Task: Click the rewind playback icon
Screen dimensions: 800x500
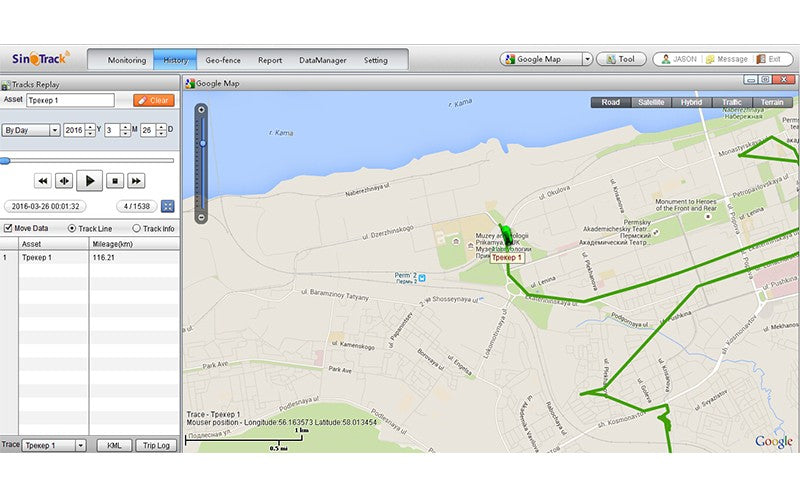Action: pyautogui.click(x=43, y=181)
